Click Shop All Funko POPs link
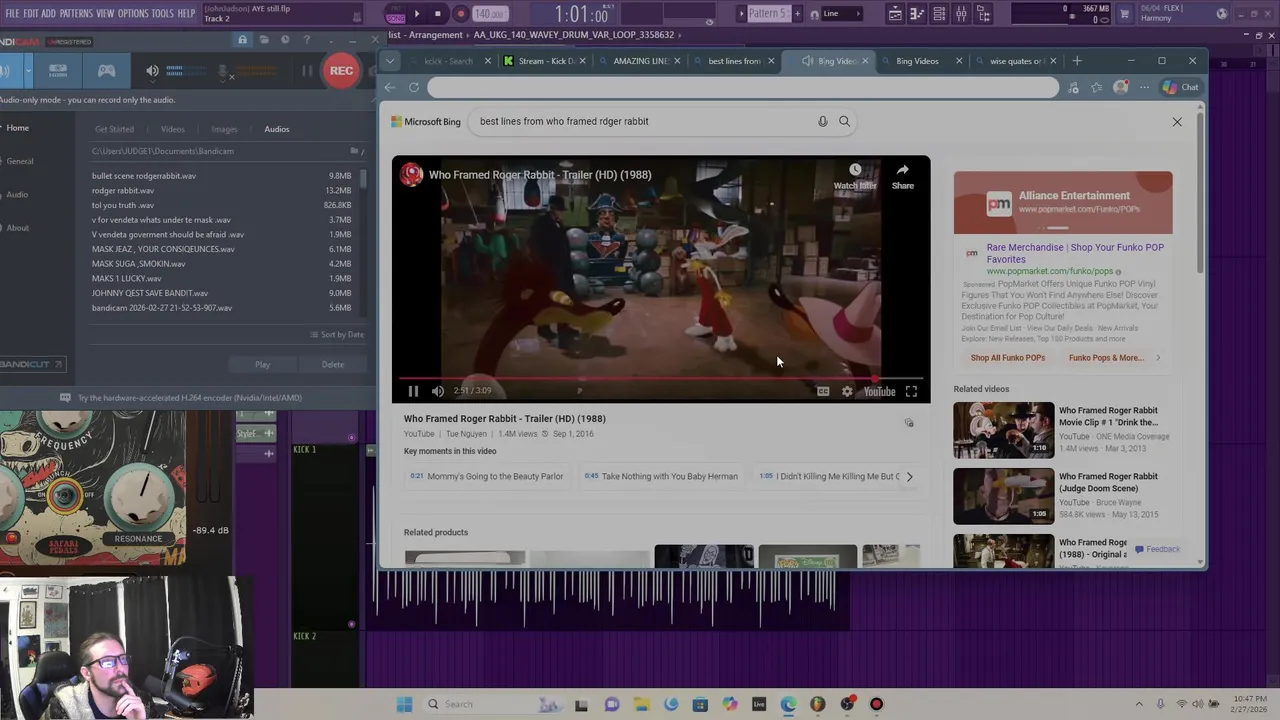 1007,358
